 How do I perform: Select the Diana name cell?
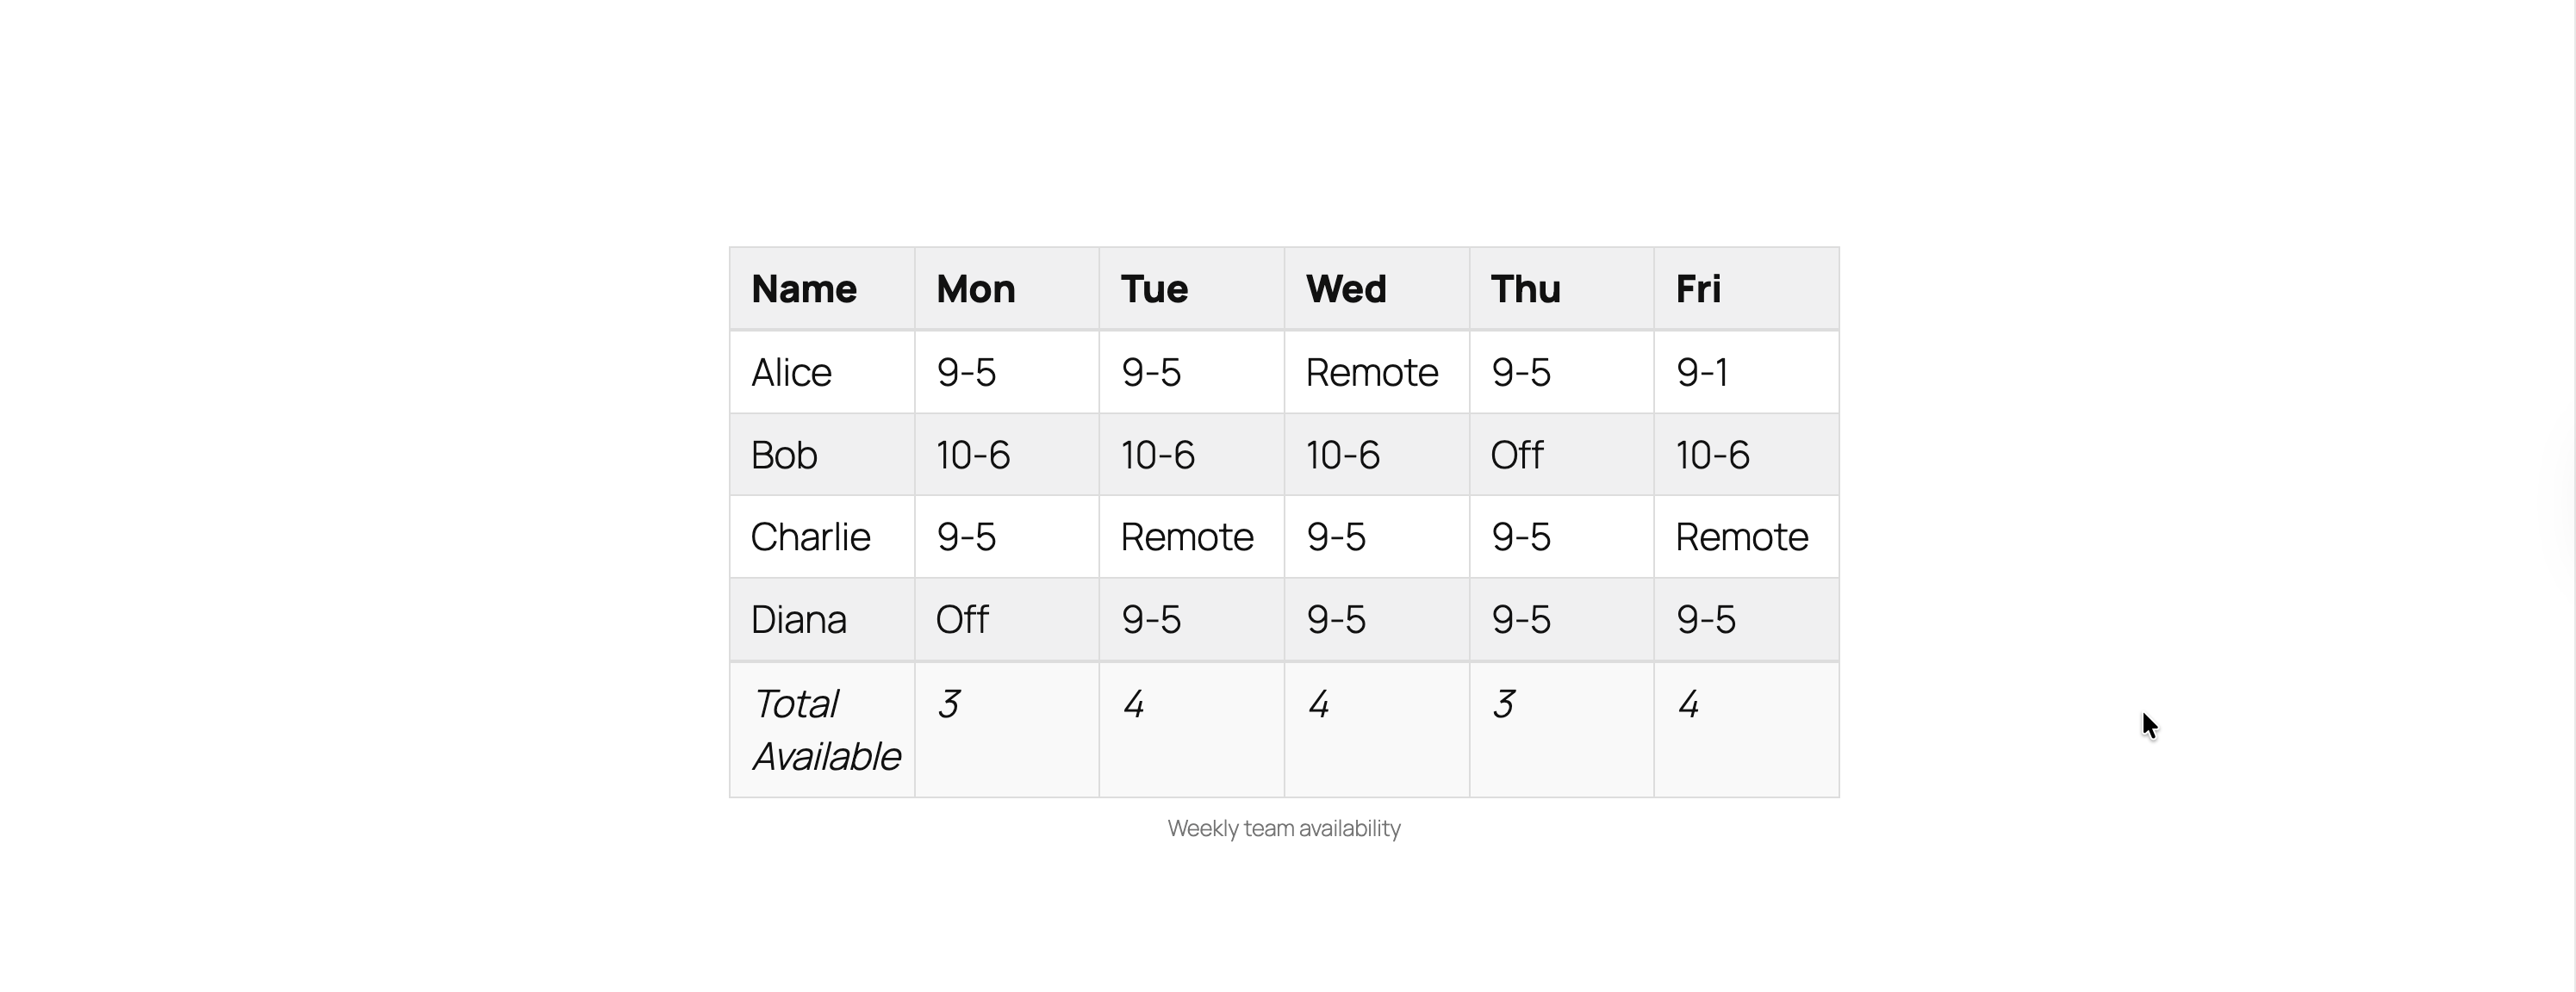(822, 620)
